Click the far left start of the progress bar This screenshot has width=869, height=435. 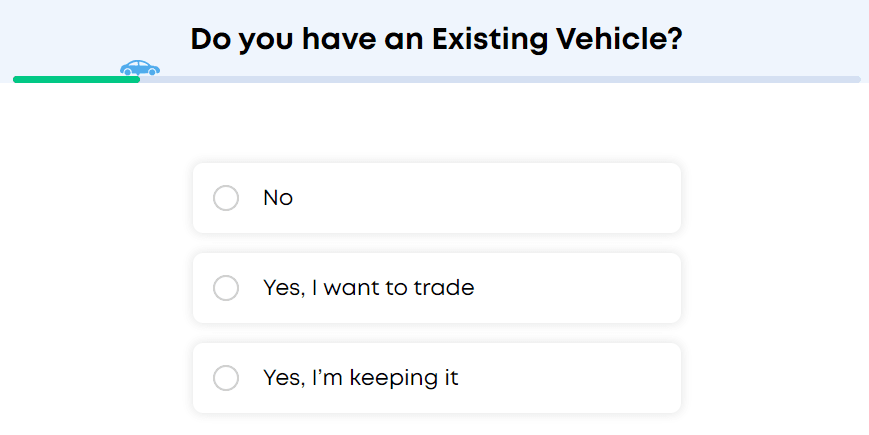[17, 79]
